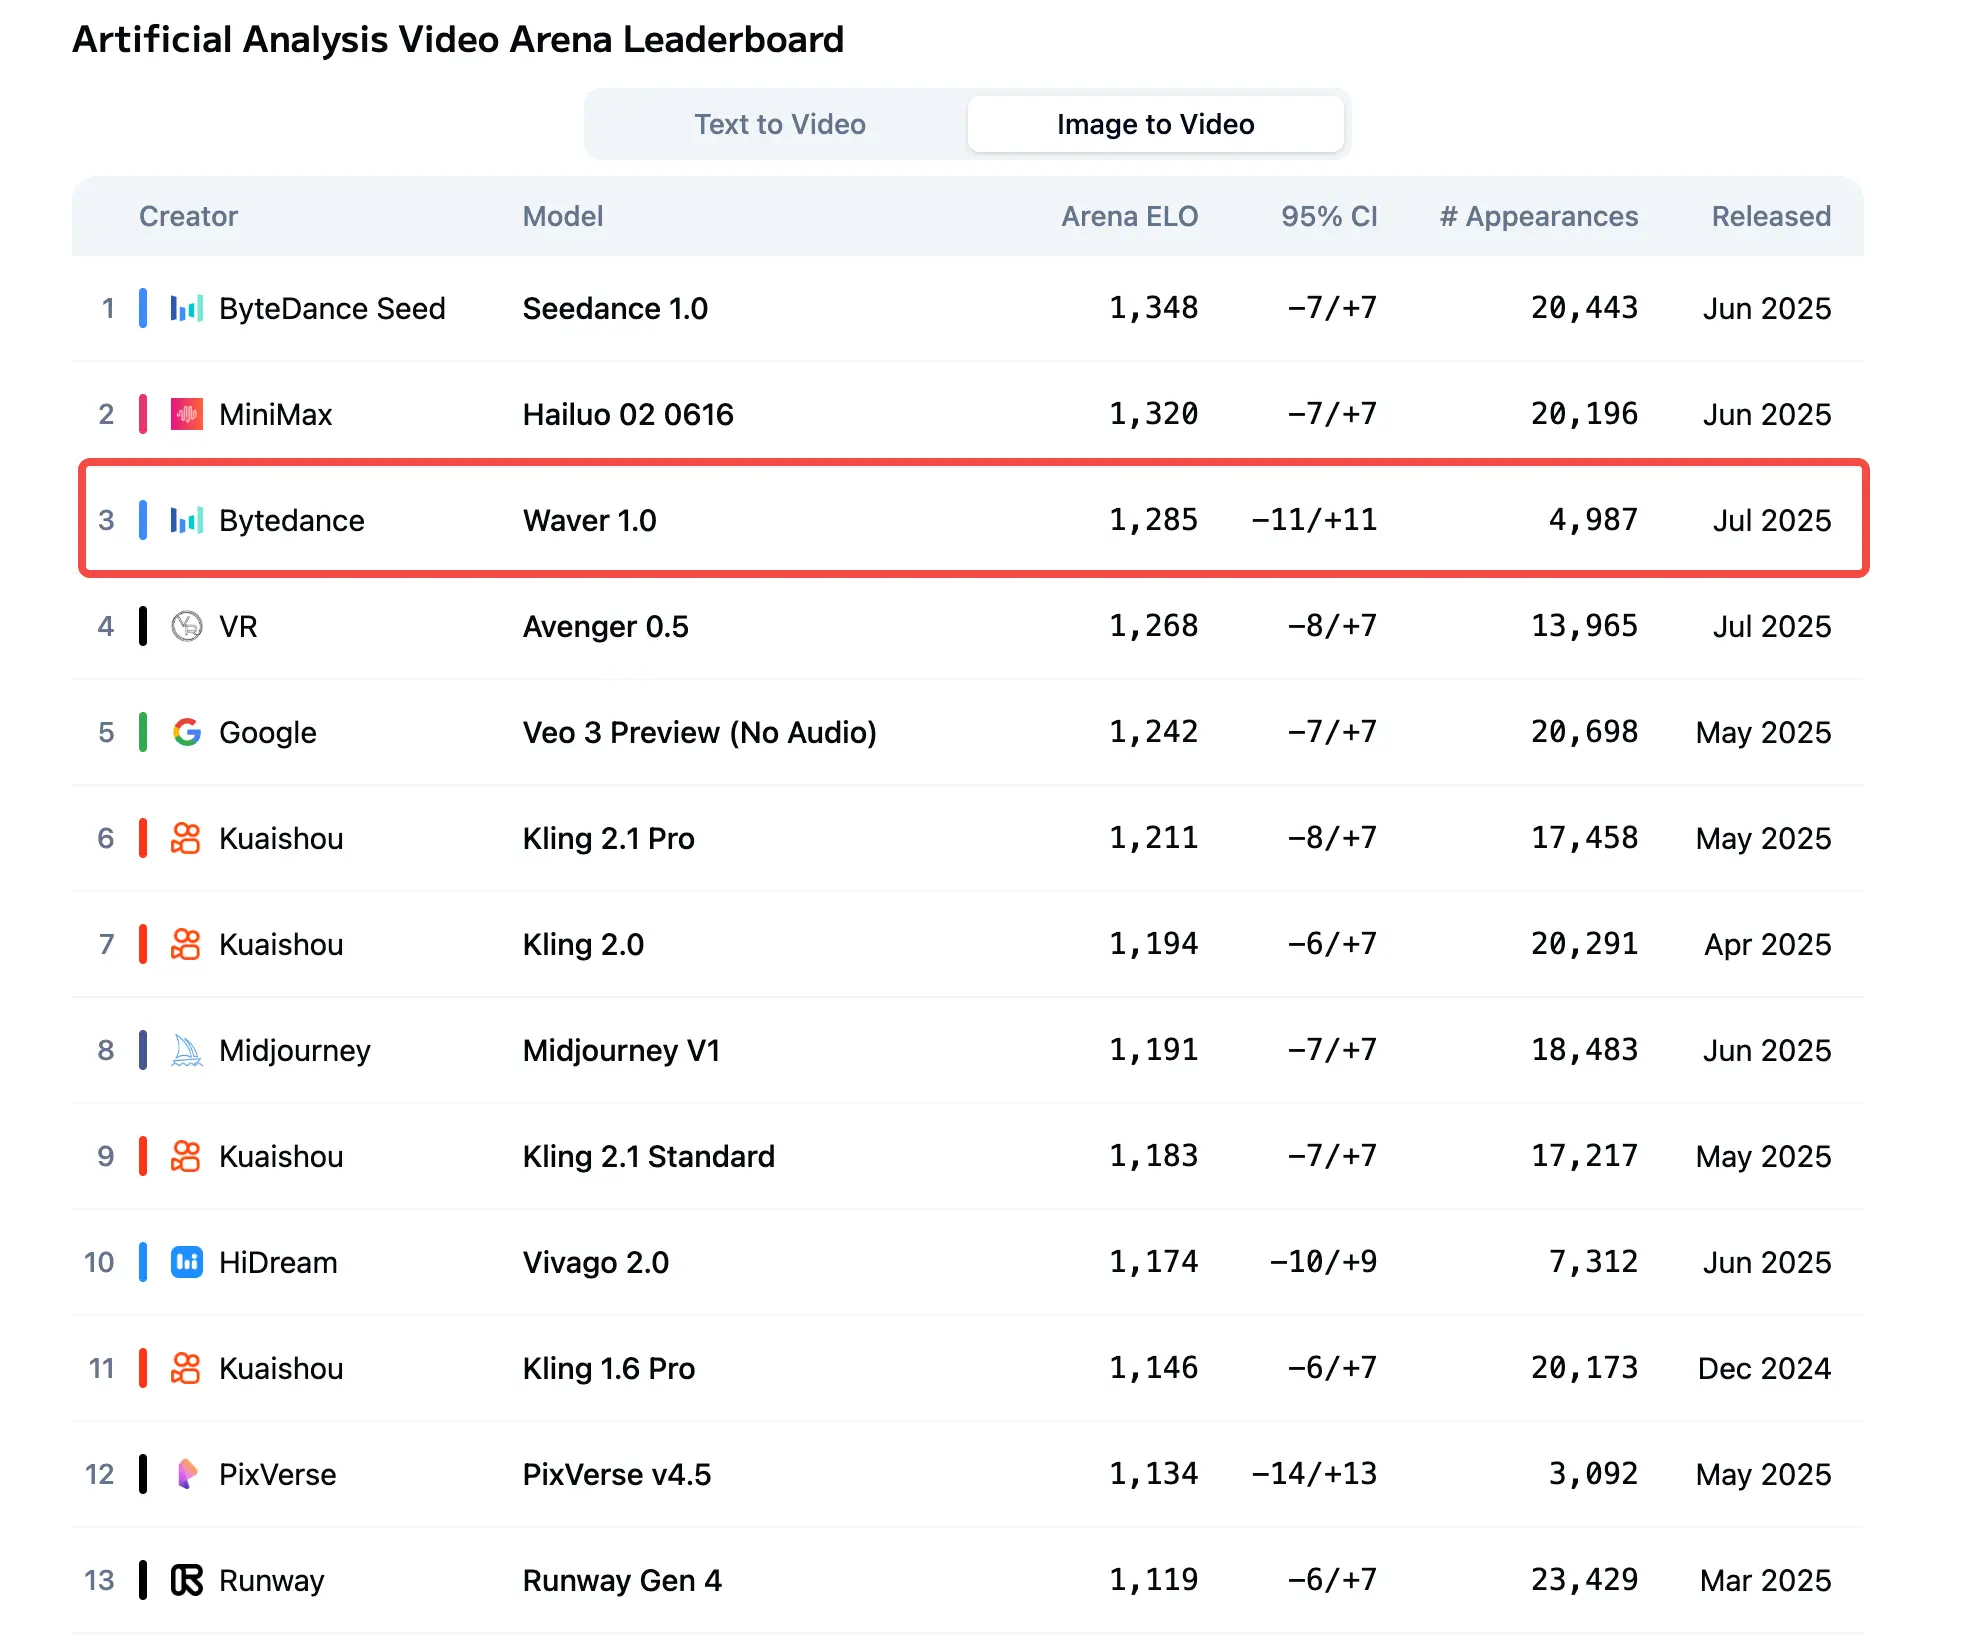Click the Google logo icon
The image size is (1968, 1638).
(187, 732)
